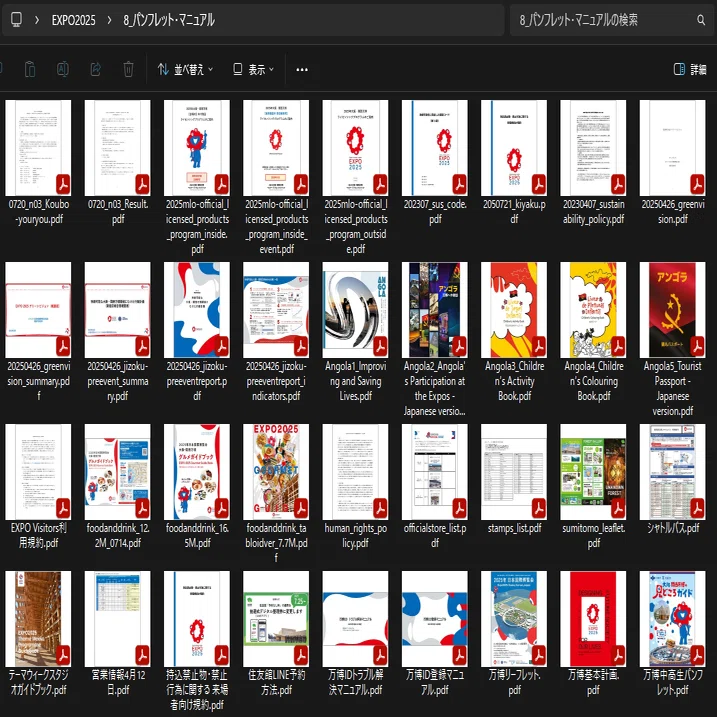
Task: Expand chevron after EXPO2025 breadcrumb
Action: pyautogui.click(x=109, y=20)
